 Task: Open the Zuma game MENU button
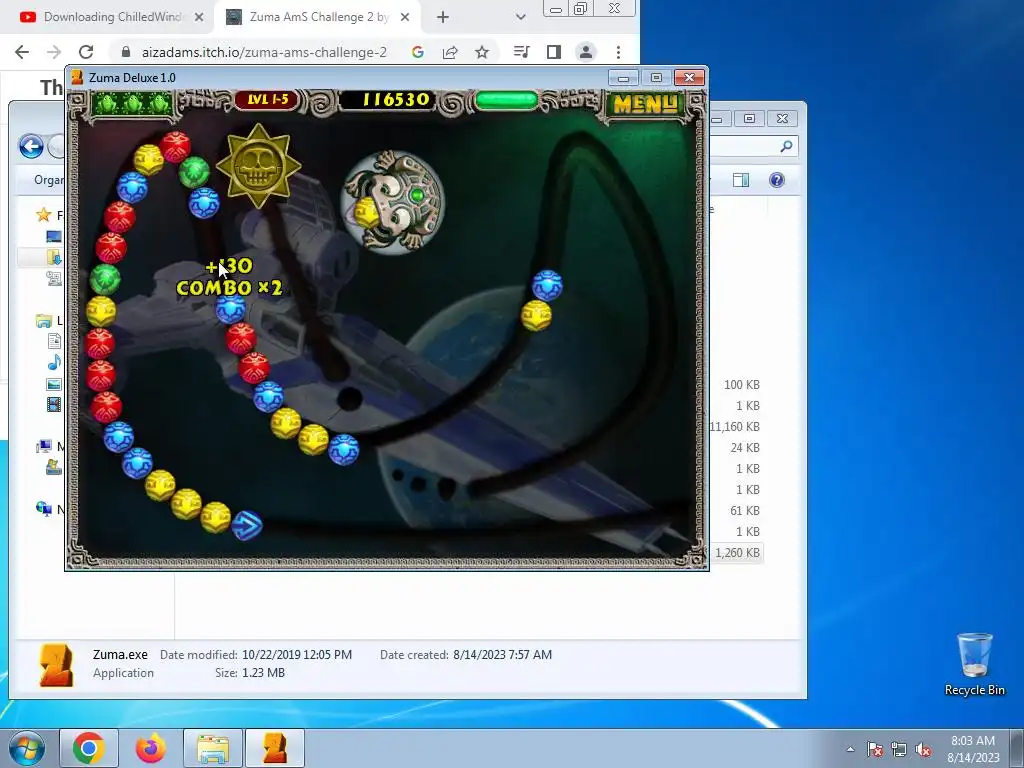coord(645,104)
